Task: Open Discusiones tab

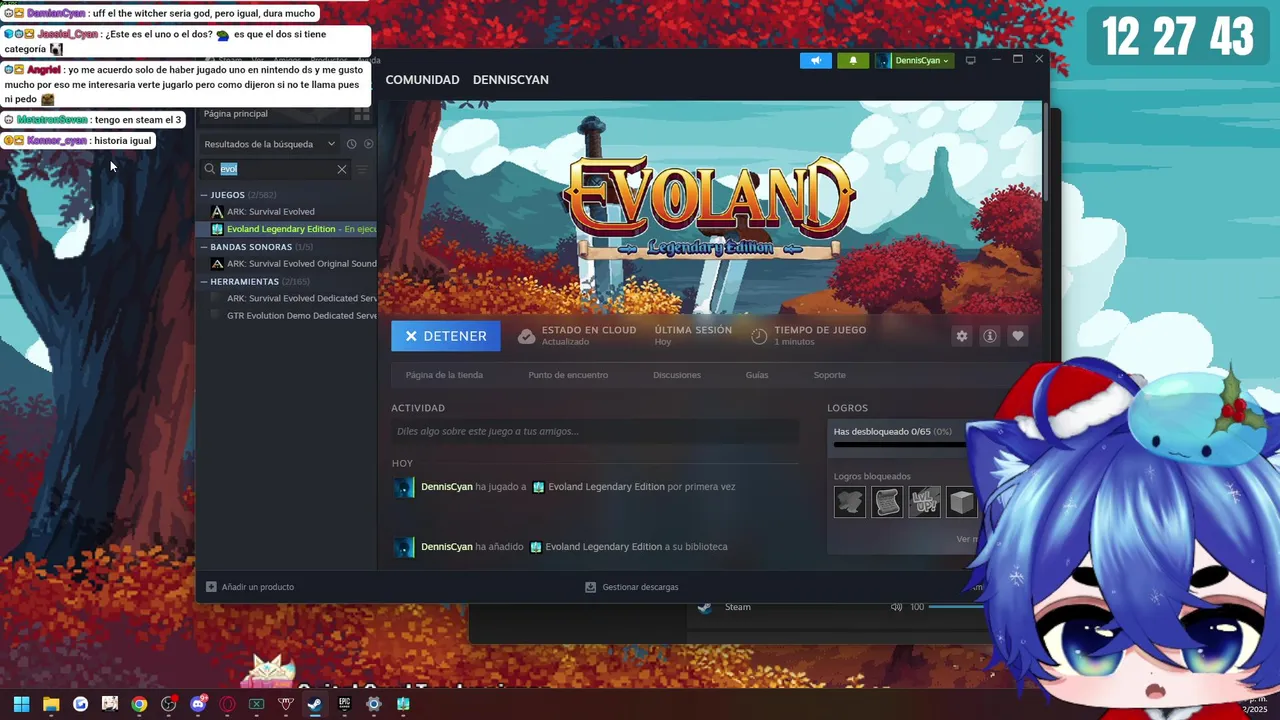Action: tap(677, 375)
